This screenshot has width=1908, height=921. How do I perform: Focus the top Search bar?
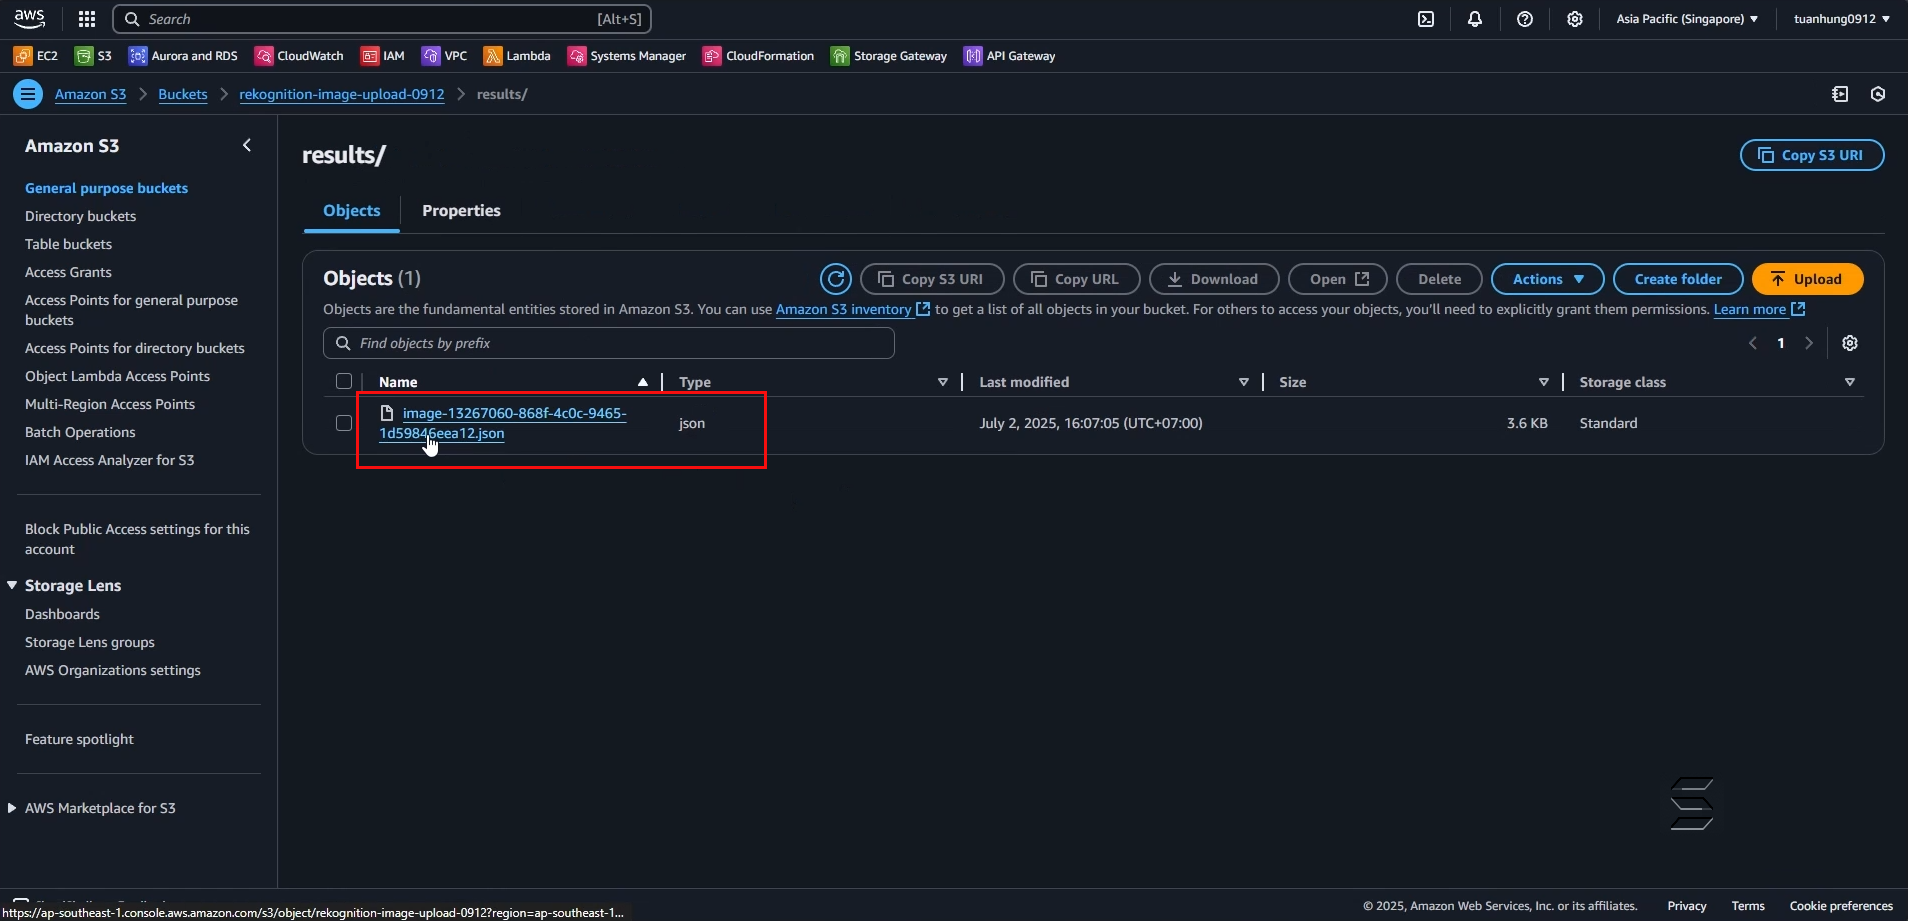click(382, 19)
